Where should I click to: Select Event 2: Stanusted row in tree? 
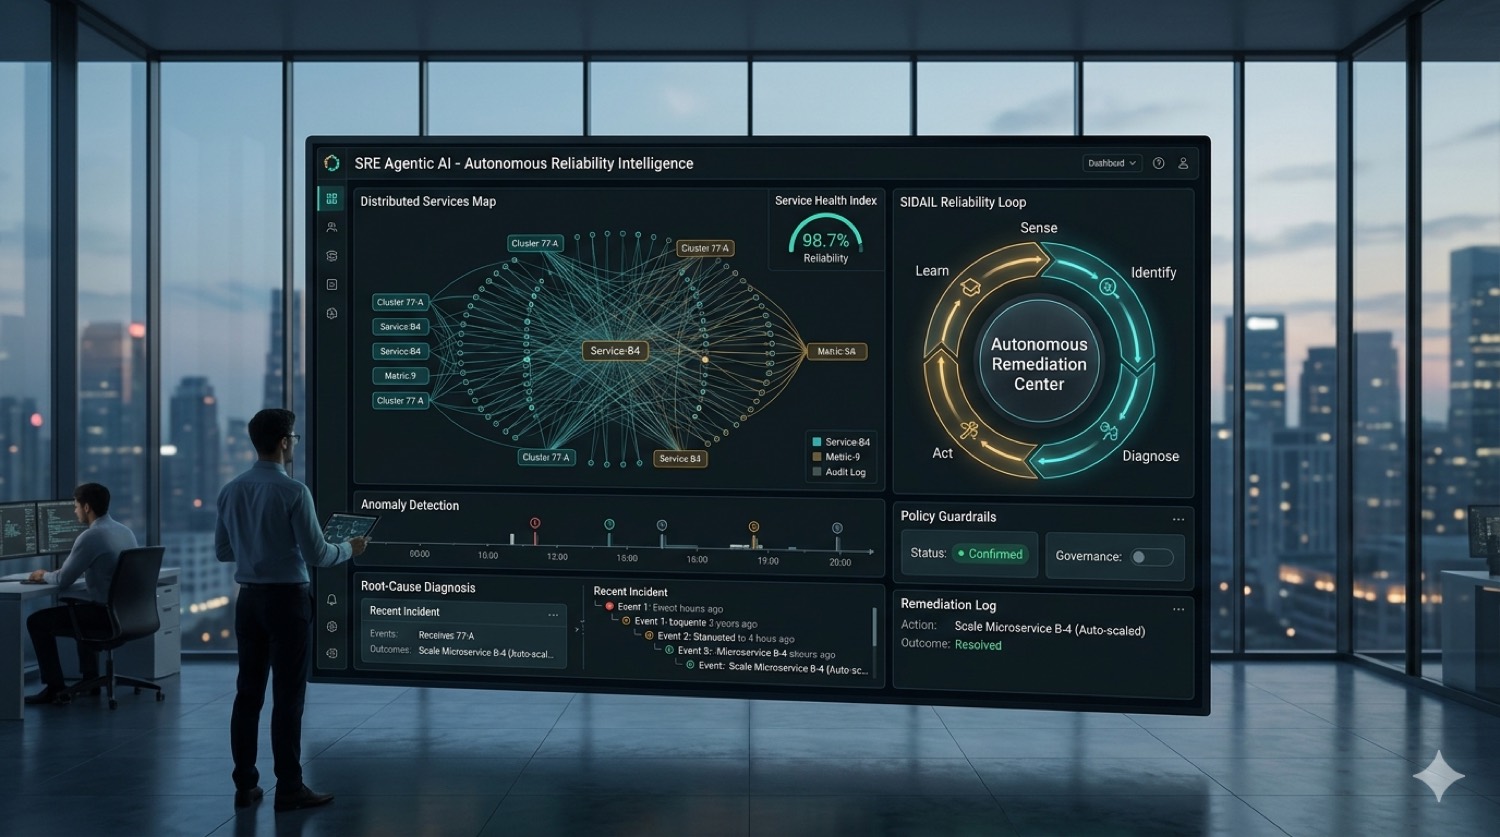click(725, 637)
